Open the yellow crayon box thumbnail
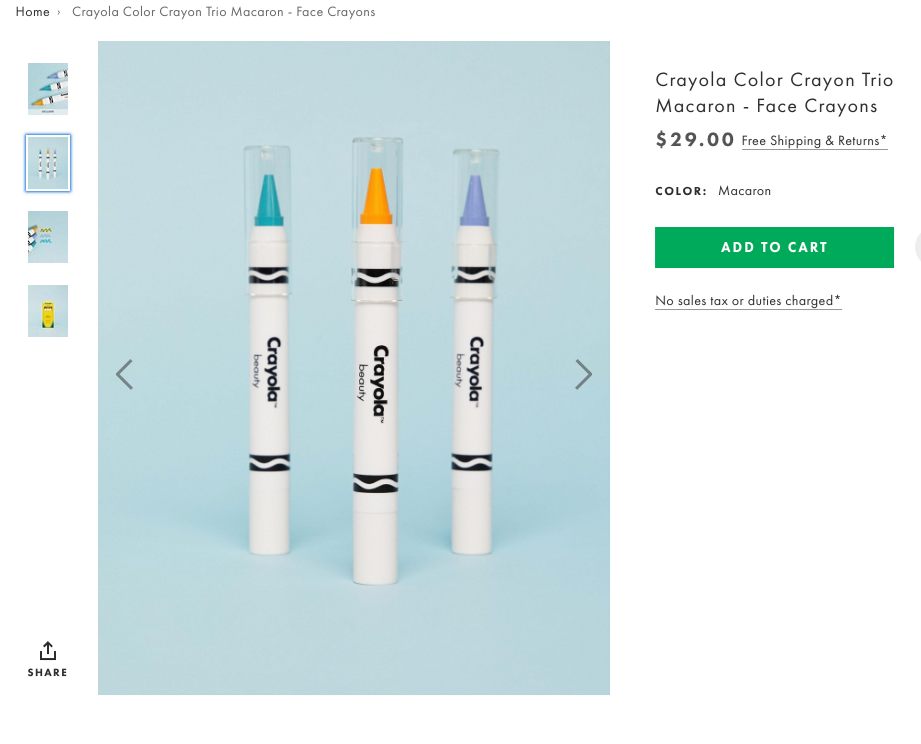Viewport: 921px width, 744px height. tap(48, 311)
